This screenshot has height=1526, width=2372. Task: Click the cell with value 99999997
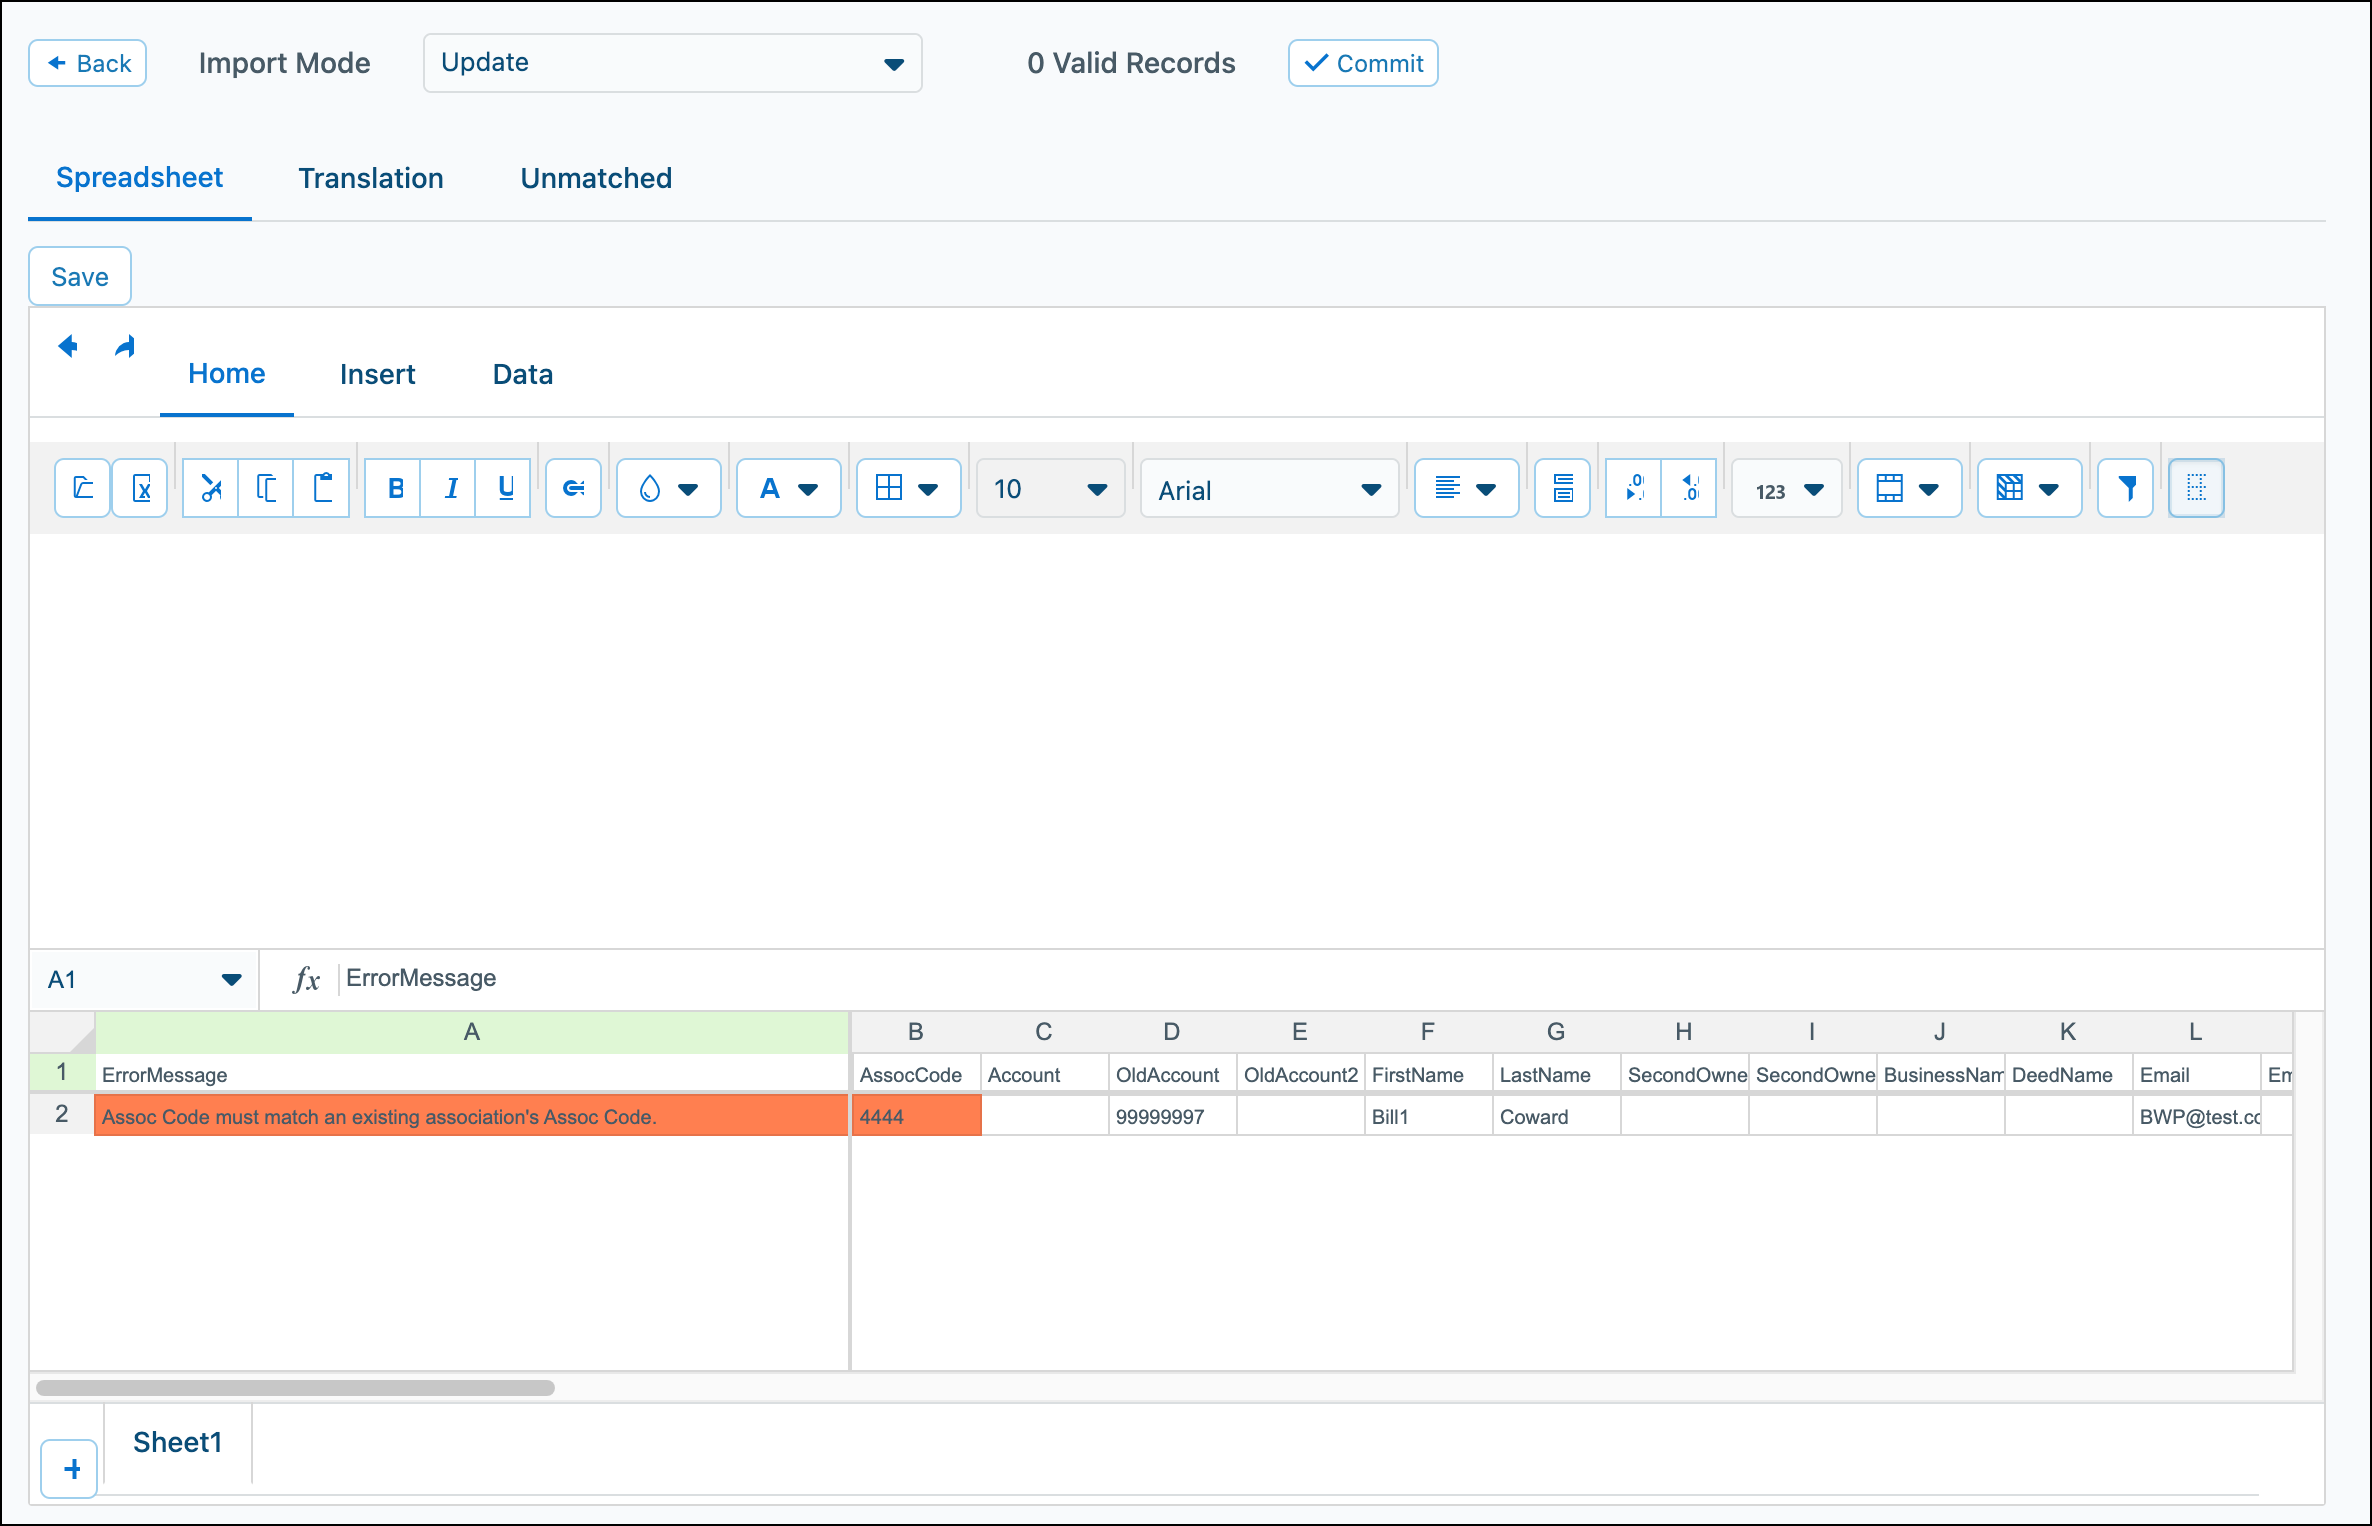pos(1172,1116)
